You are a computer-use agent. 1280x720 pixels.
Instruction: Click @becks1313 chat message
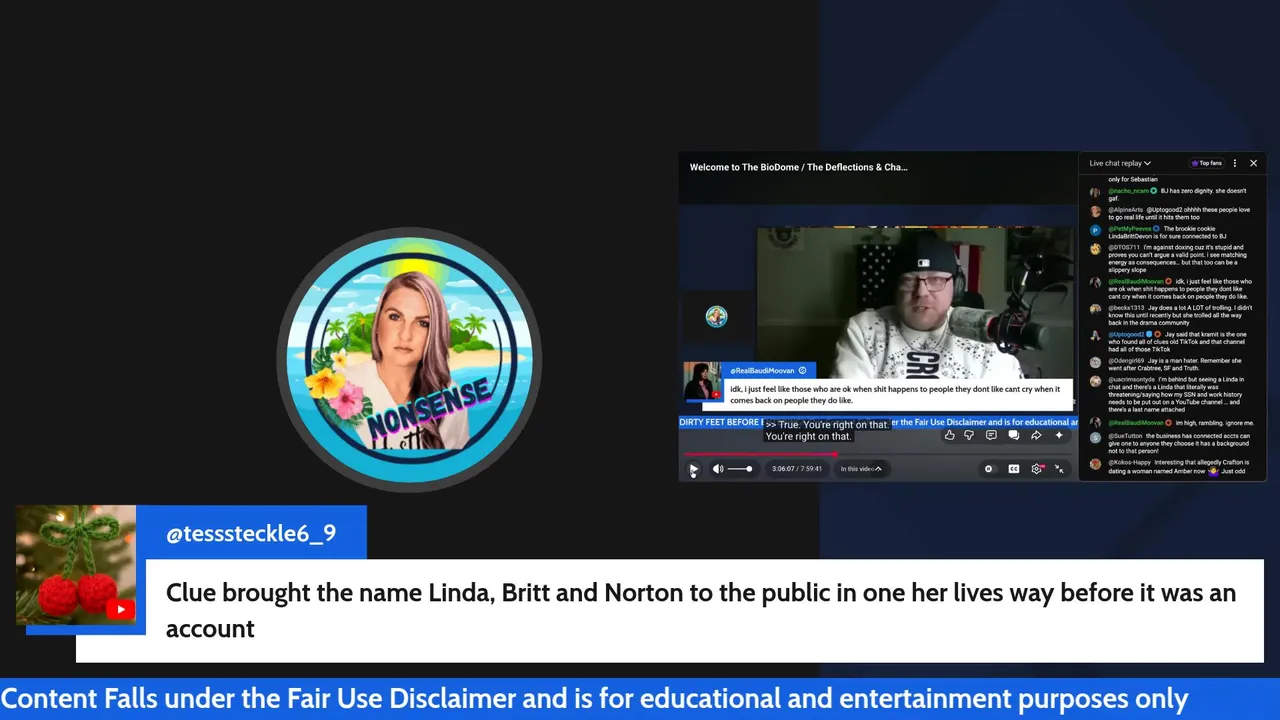click(1180, 315)
